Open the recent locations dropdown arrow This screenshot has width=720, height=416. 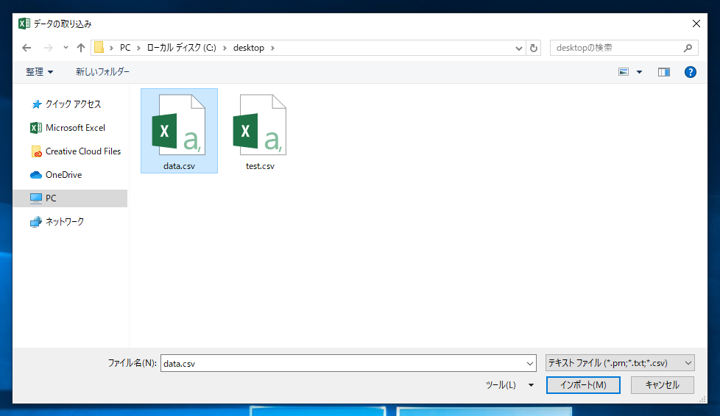point(66,48)
